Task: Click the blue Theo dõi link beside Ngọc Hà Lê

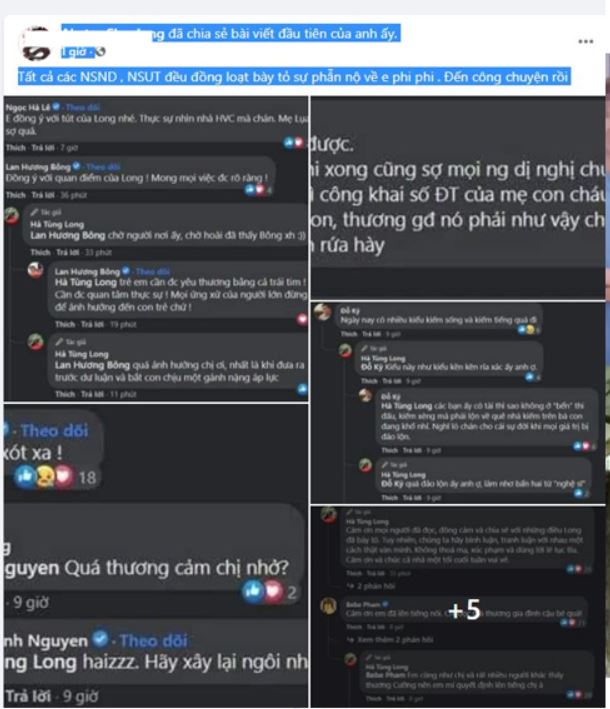Action: pos(82,108)
